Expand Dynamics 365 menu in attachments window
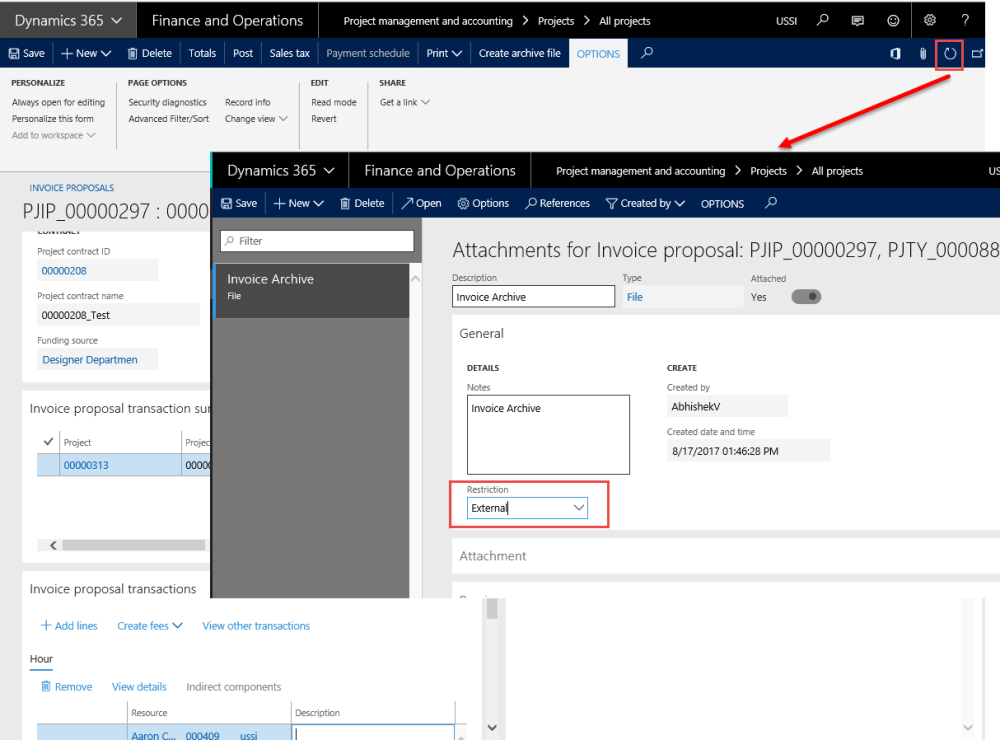The image size is (1000, 740). point(281,170)
